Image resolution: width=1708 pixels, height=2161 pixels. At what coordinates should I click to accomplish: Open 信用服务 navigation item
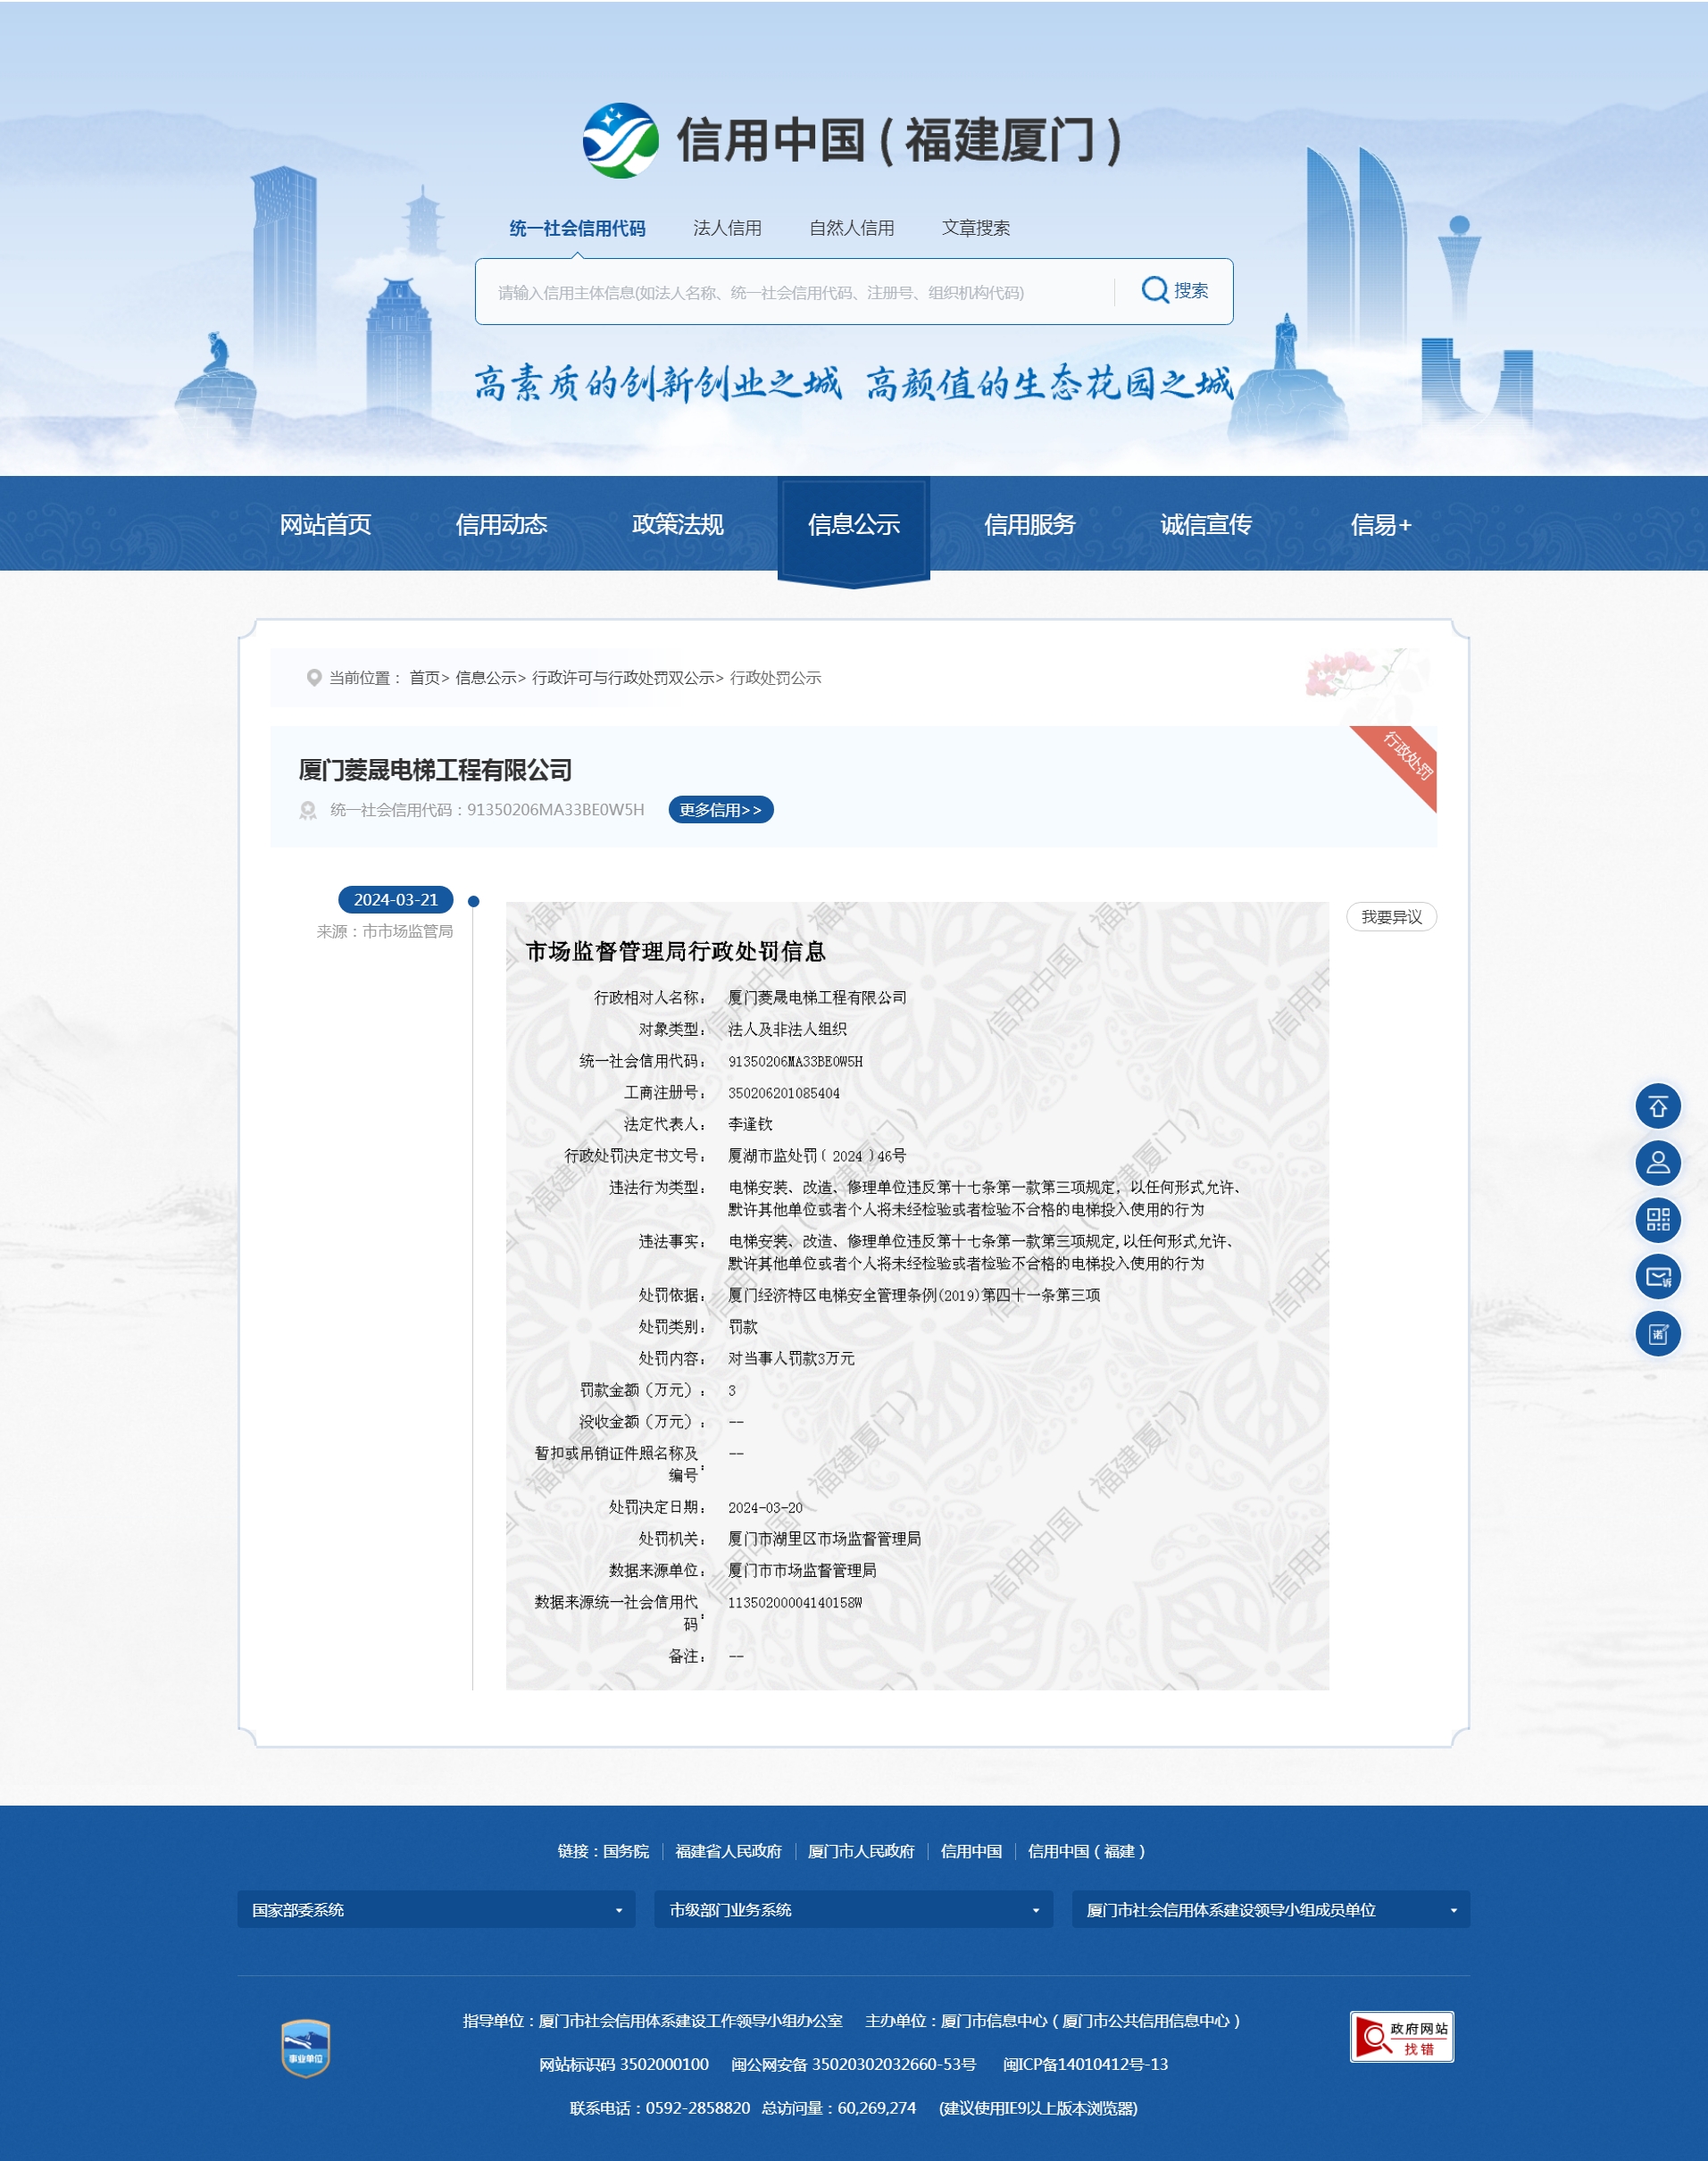pos(1029,524)
